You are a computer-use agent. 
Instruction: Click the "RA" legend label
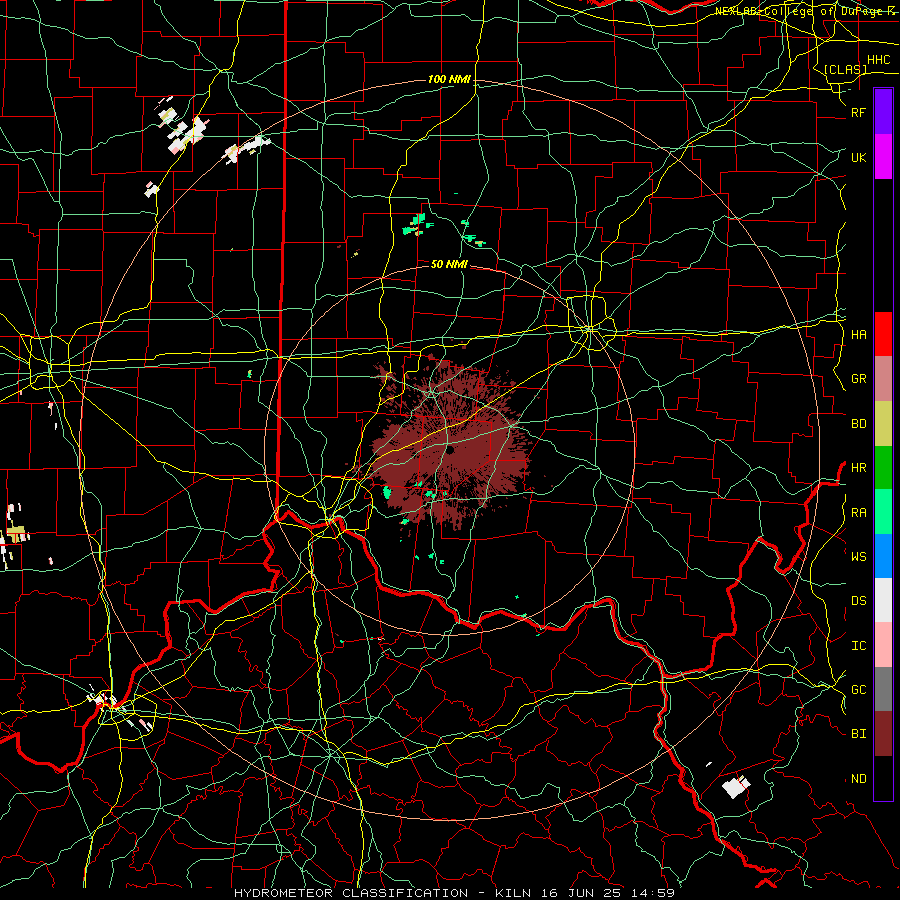click(859, 512)
